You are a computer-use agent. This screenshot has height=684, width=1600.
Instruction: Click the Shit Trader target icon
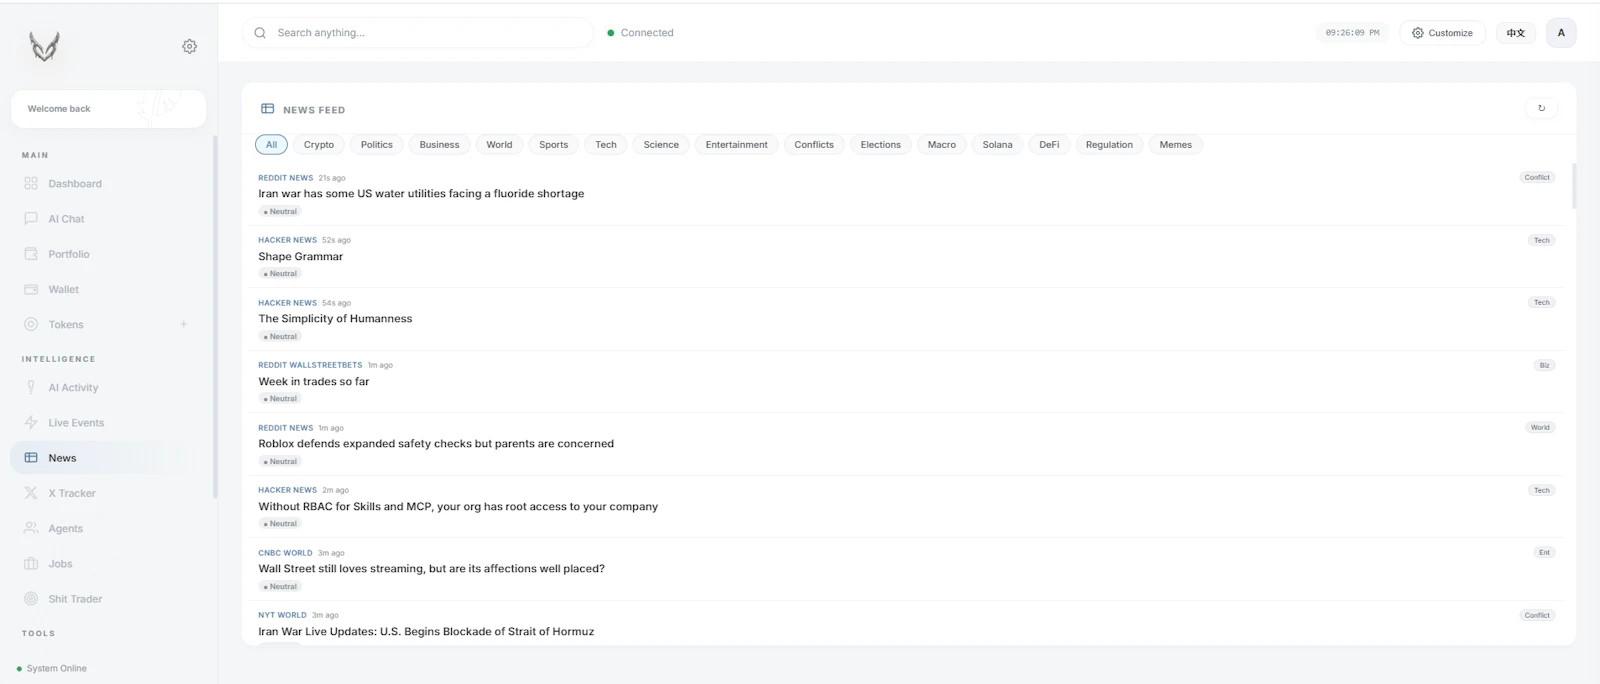pyautogui.click(x=31, y=599)
